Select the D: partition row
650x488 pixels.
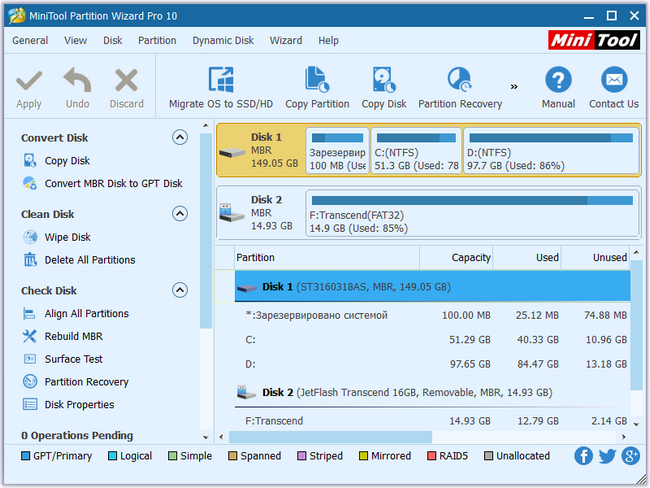coord(432,364)
